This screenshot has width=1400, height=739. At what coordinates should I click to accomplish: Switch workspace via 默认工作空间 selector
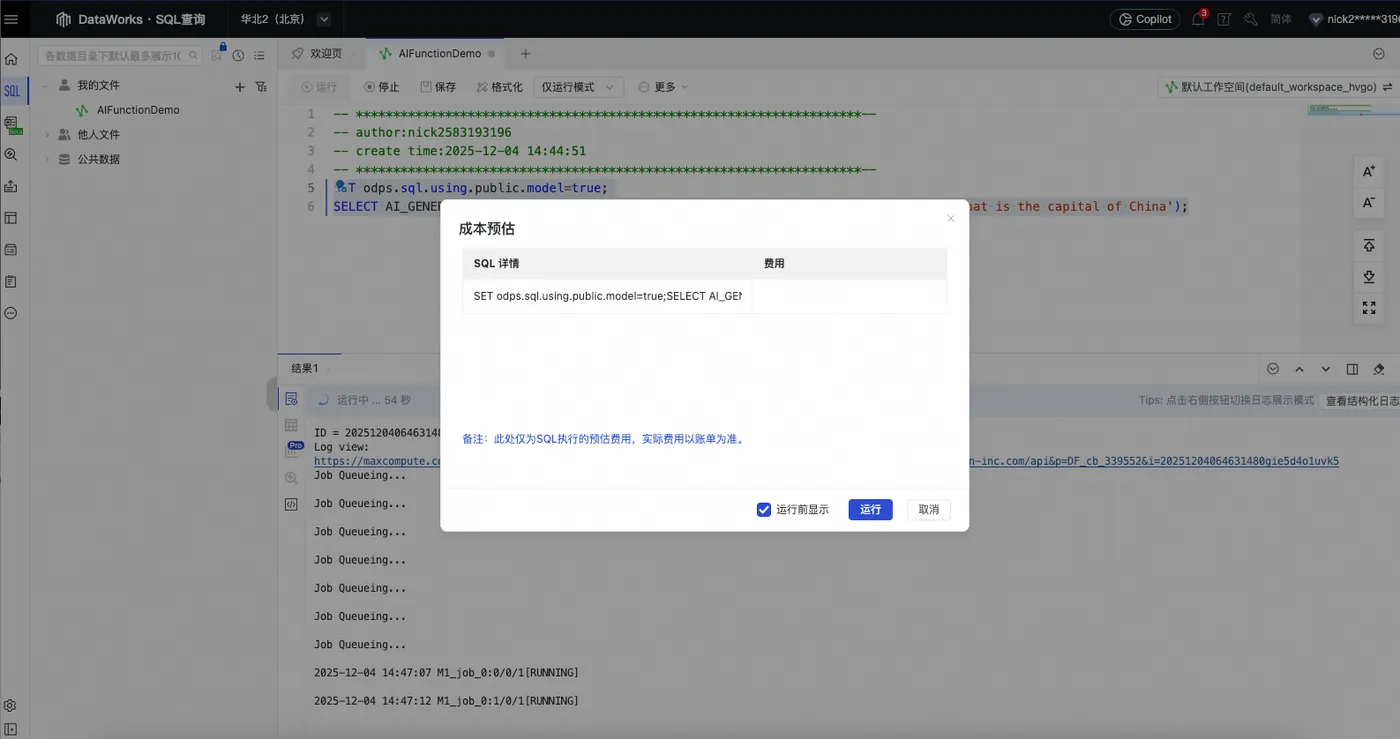click(1278, 87)
